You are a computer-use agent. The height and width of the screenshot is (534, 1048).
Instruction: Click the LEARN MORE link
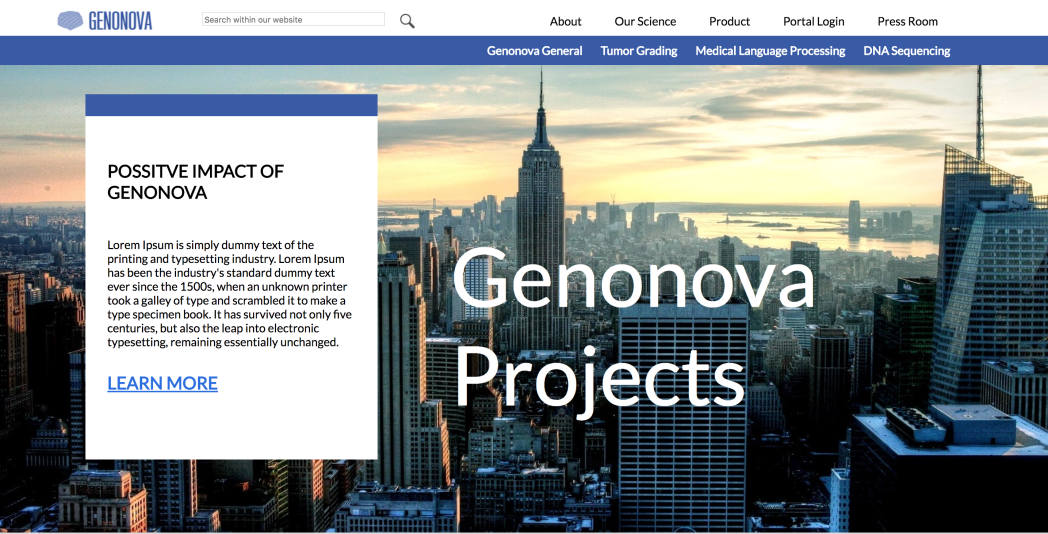point(162,383)
